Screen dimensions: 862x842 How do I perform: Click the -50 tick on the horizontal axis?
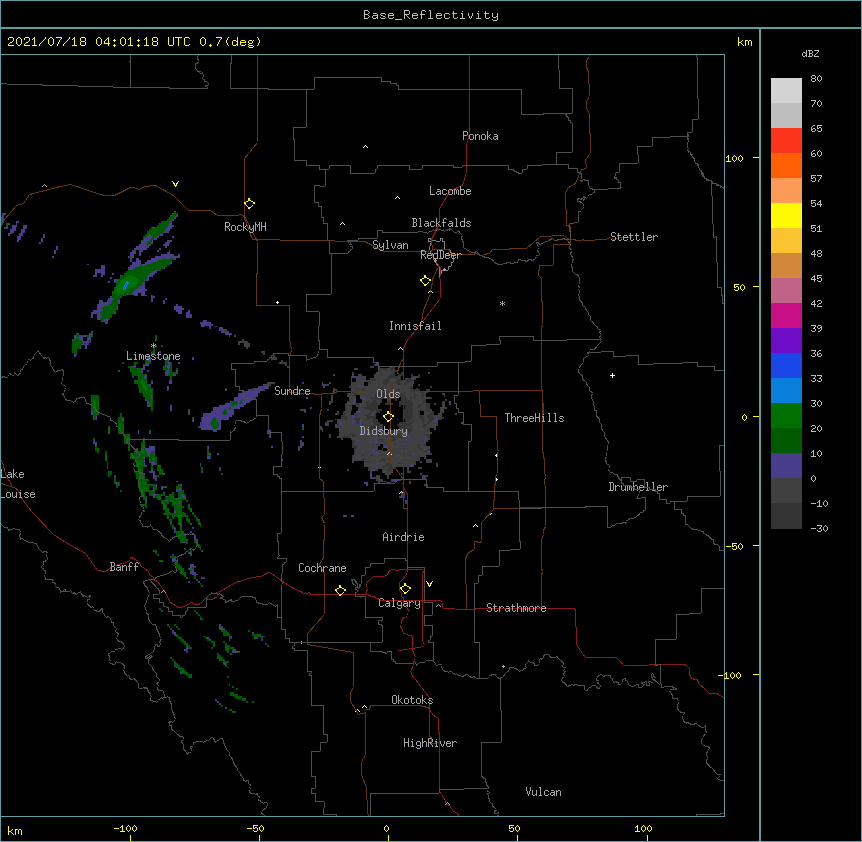click(x=256, y=828)
